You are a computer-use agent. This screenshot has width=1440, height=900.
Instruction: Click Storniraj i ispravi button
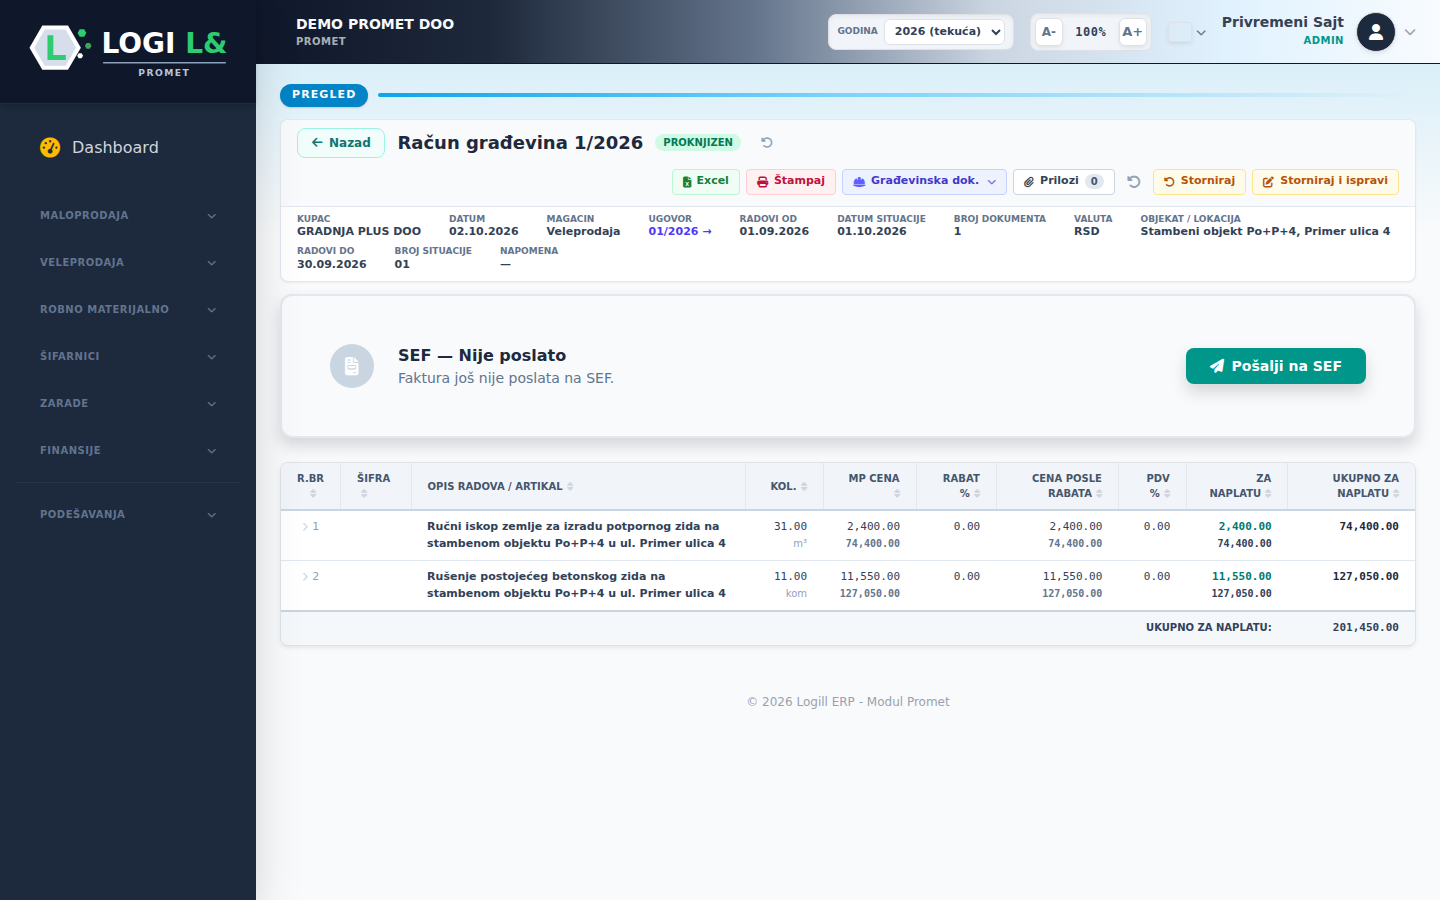pyautogui.click(x=1325, y=181)
